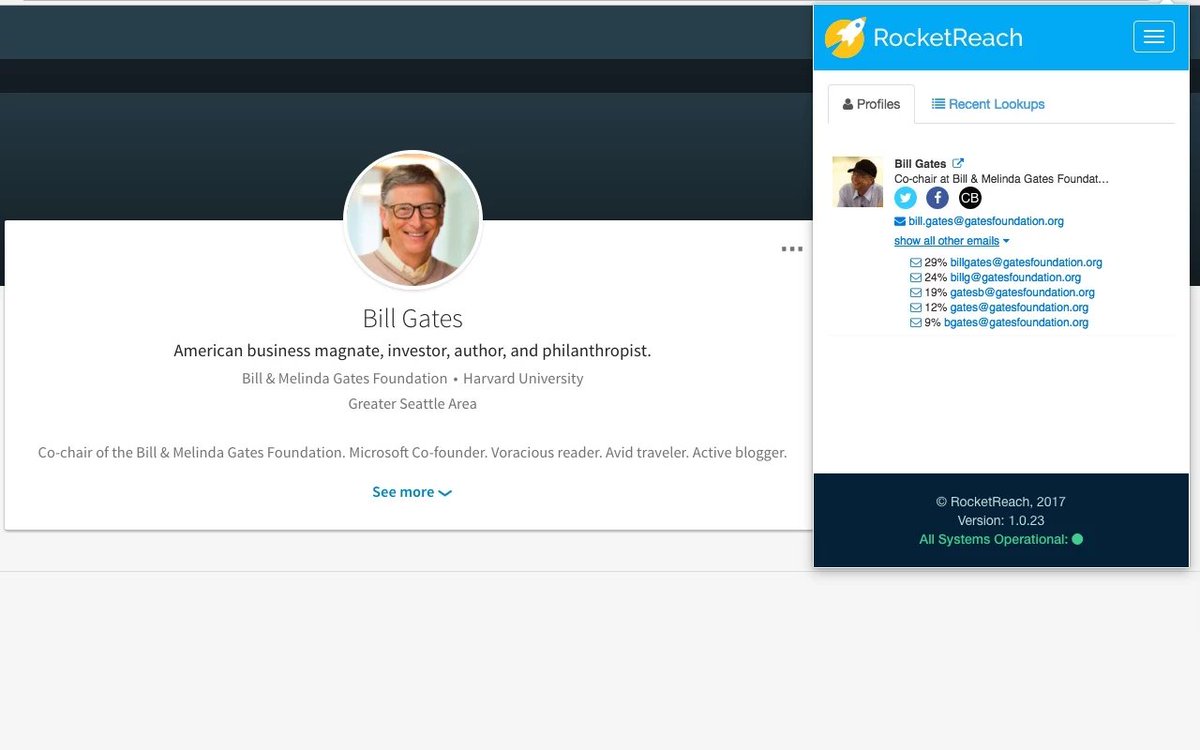Click the 29% confidence value
This screenshot has height=750, width=1200.
pos(936,263)
